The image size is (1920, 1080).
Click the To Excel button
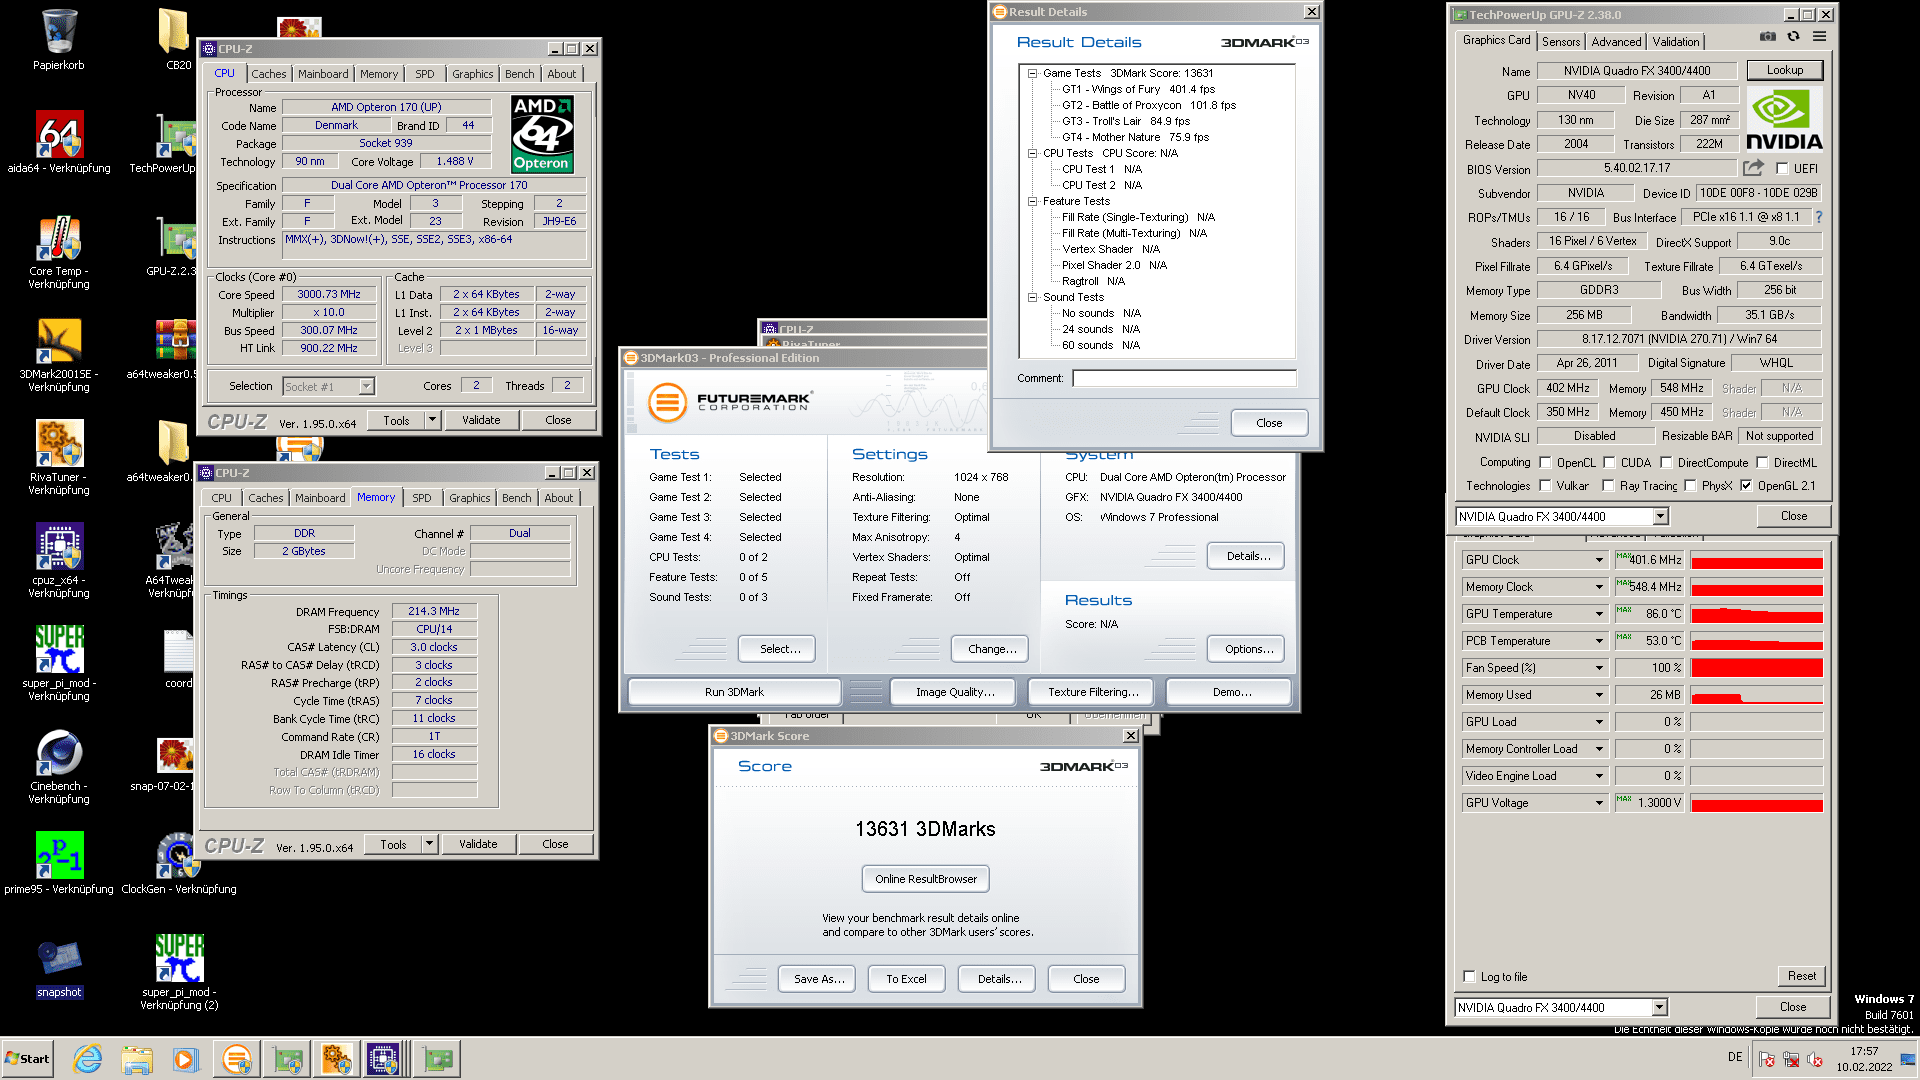[x=906, y=979]
